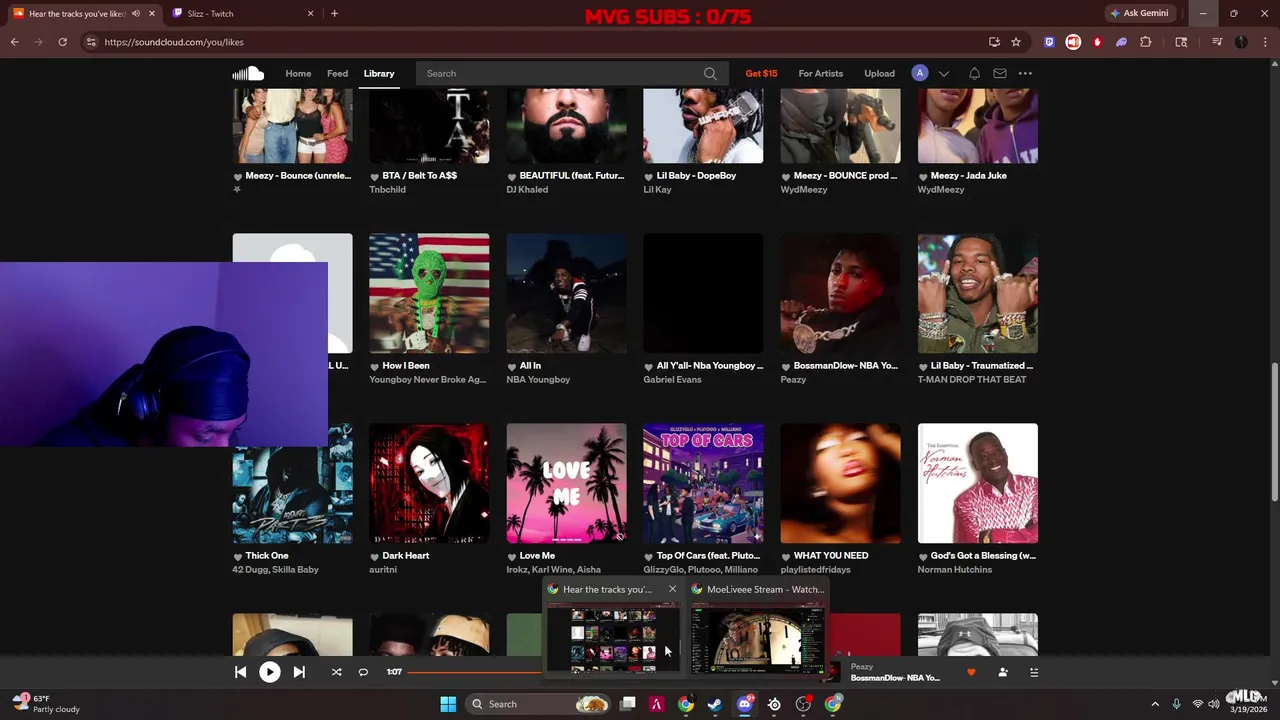Click the Ask Gemini button

pyautogui.click(x=1139, y=13)
